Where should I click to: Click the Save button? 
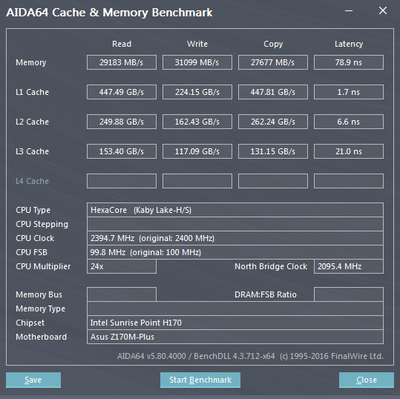point(33,380)
